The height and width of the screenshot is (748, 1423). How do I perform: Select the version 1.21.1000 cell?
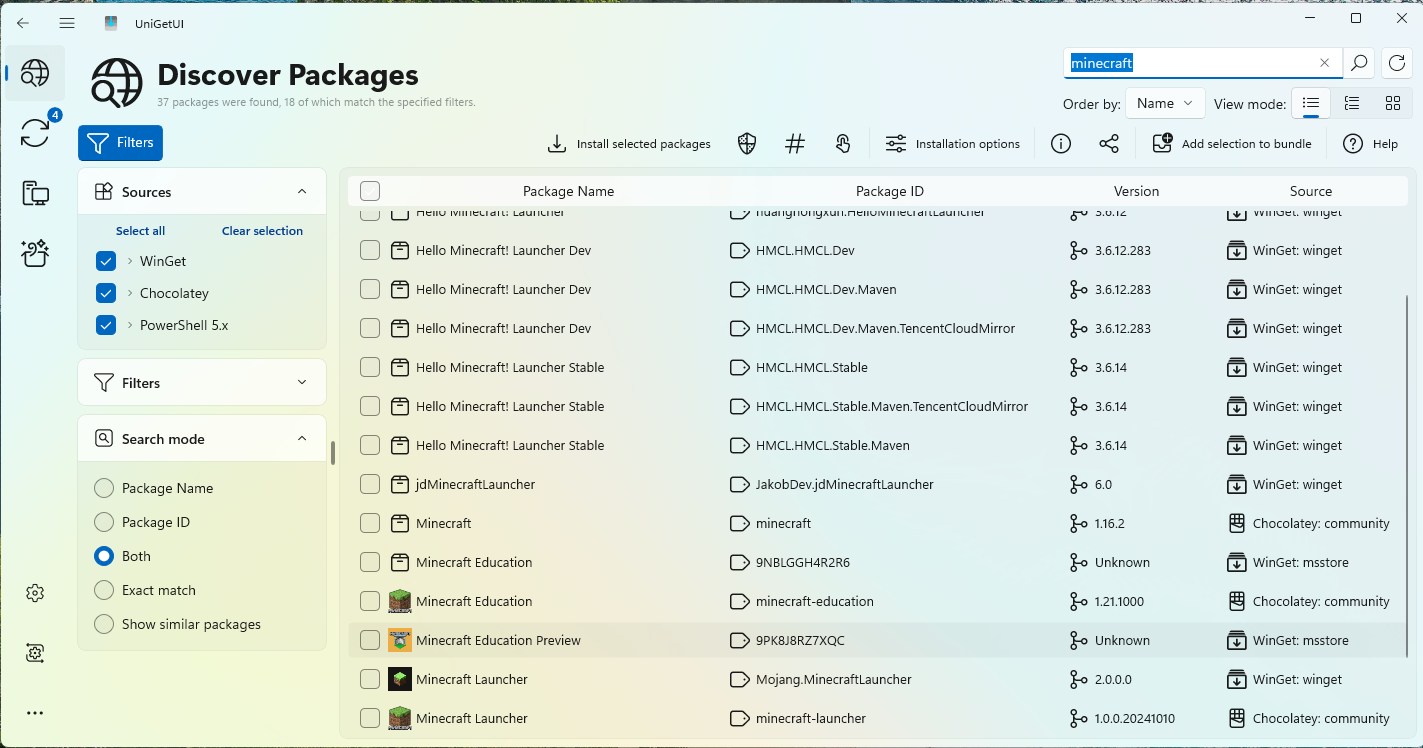1119,601
